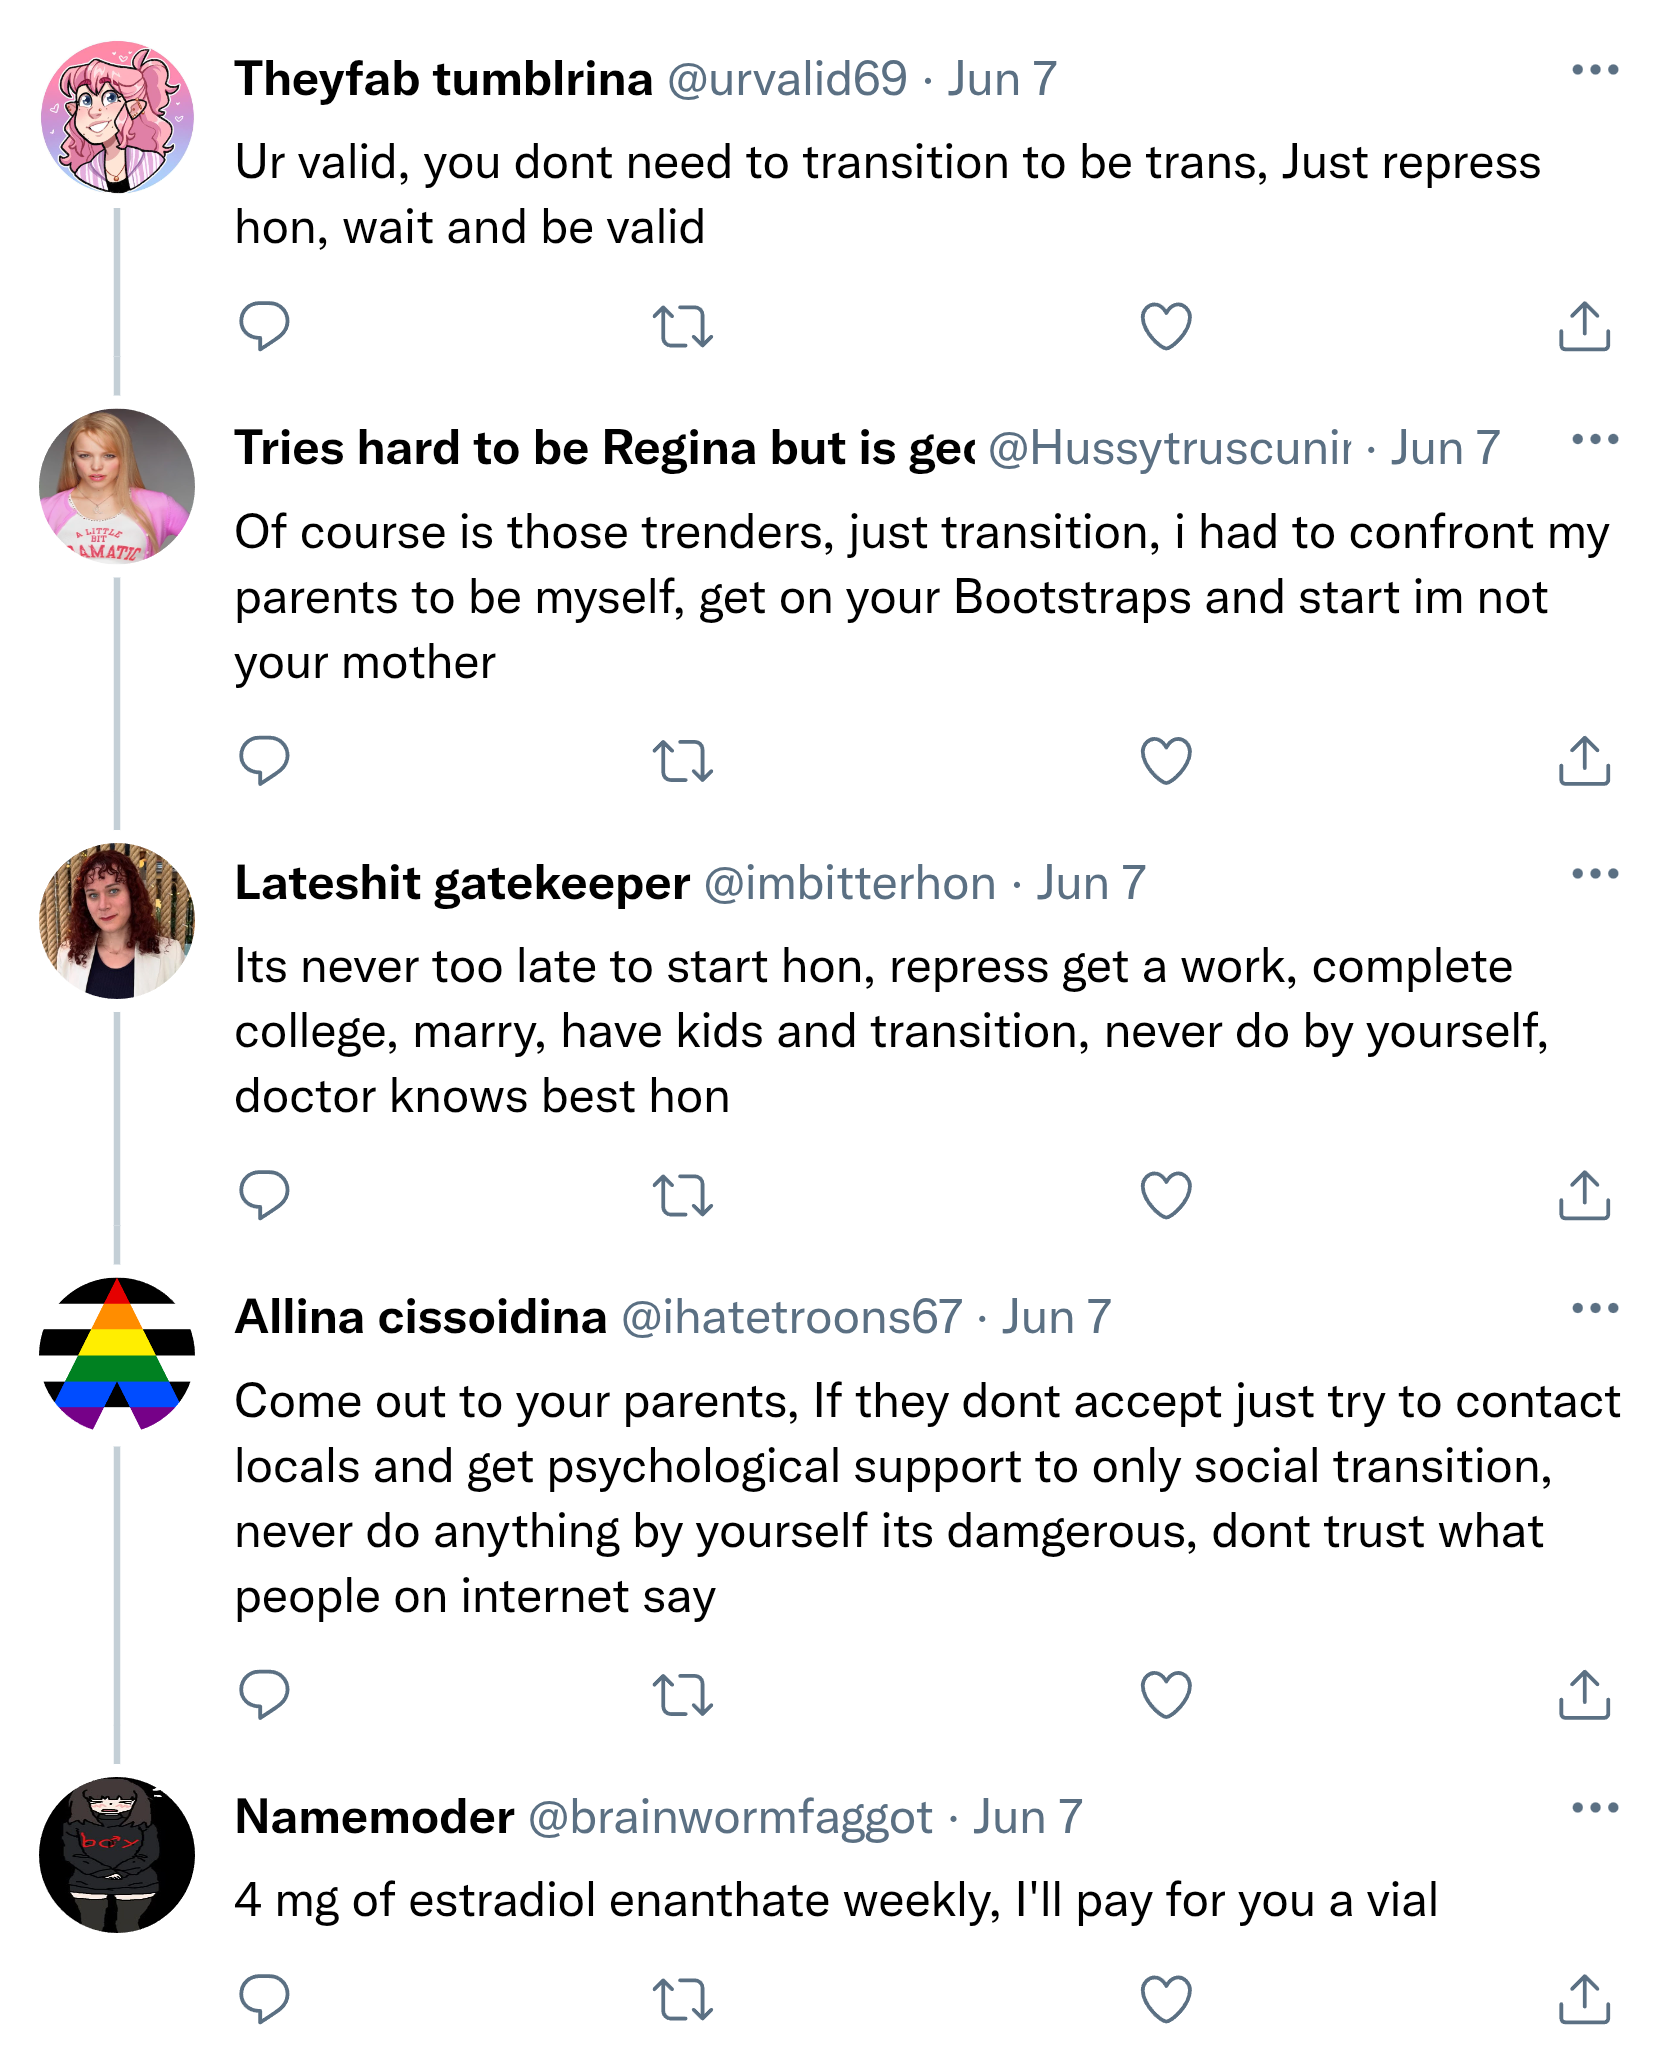Image resolution: width=1667 pixels, height=2070 pixels.
Task: Retweet the Namemoder tweet about estradiol
Action: pos(682,1999)
